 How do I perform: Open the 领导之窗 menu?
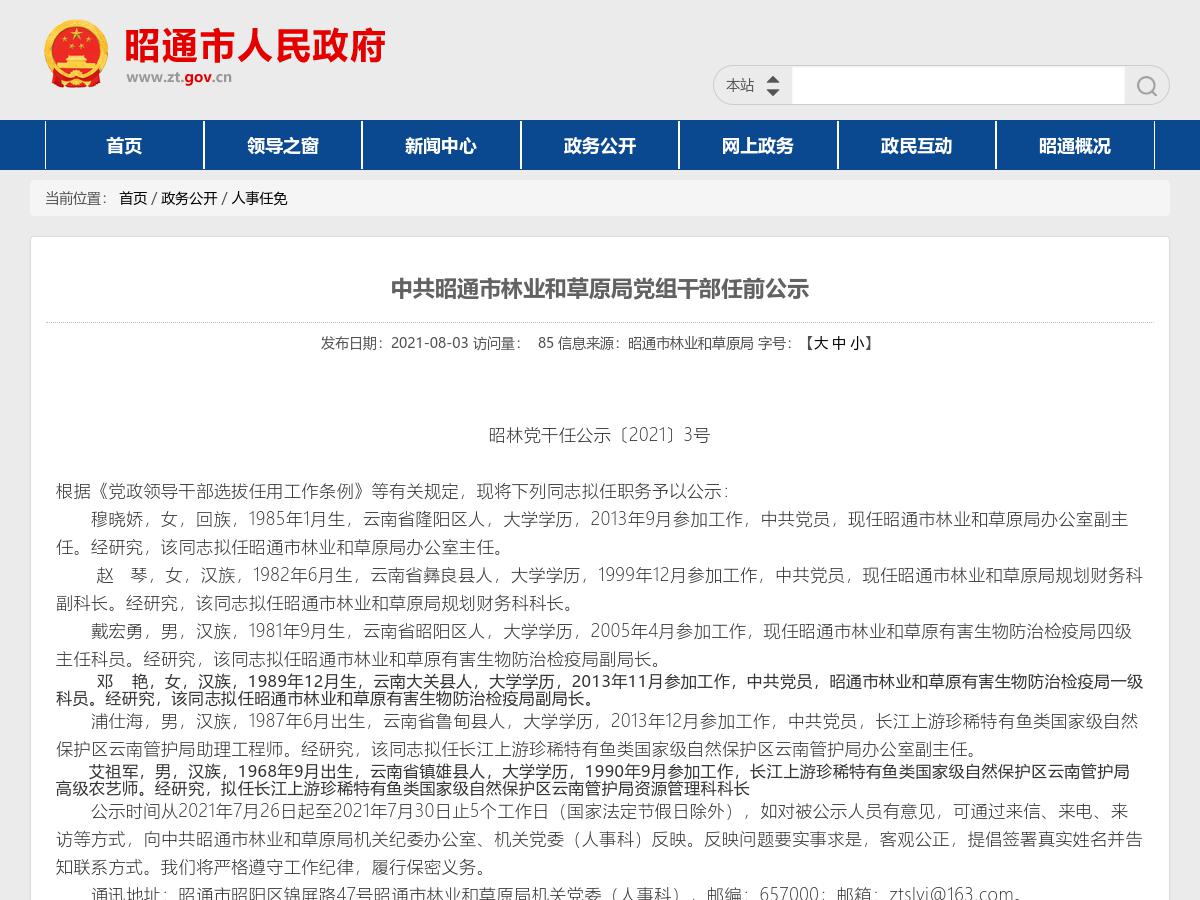(x=282, y=145)
